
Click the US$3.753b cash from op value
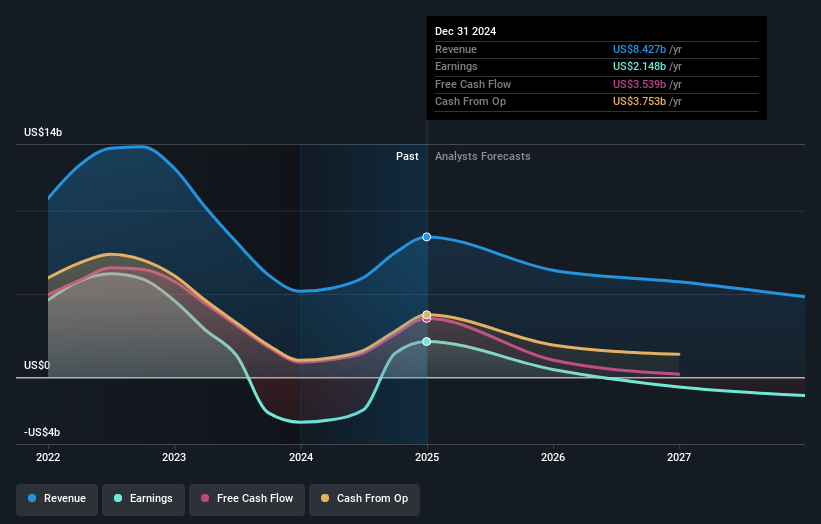coord(639,102)
